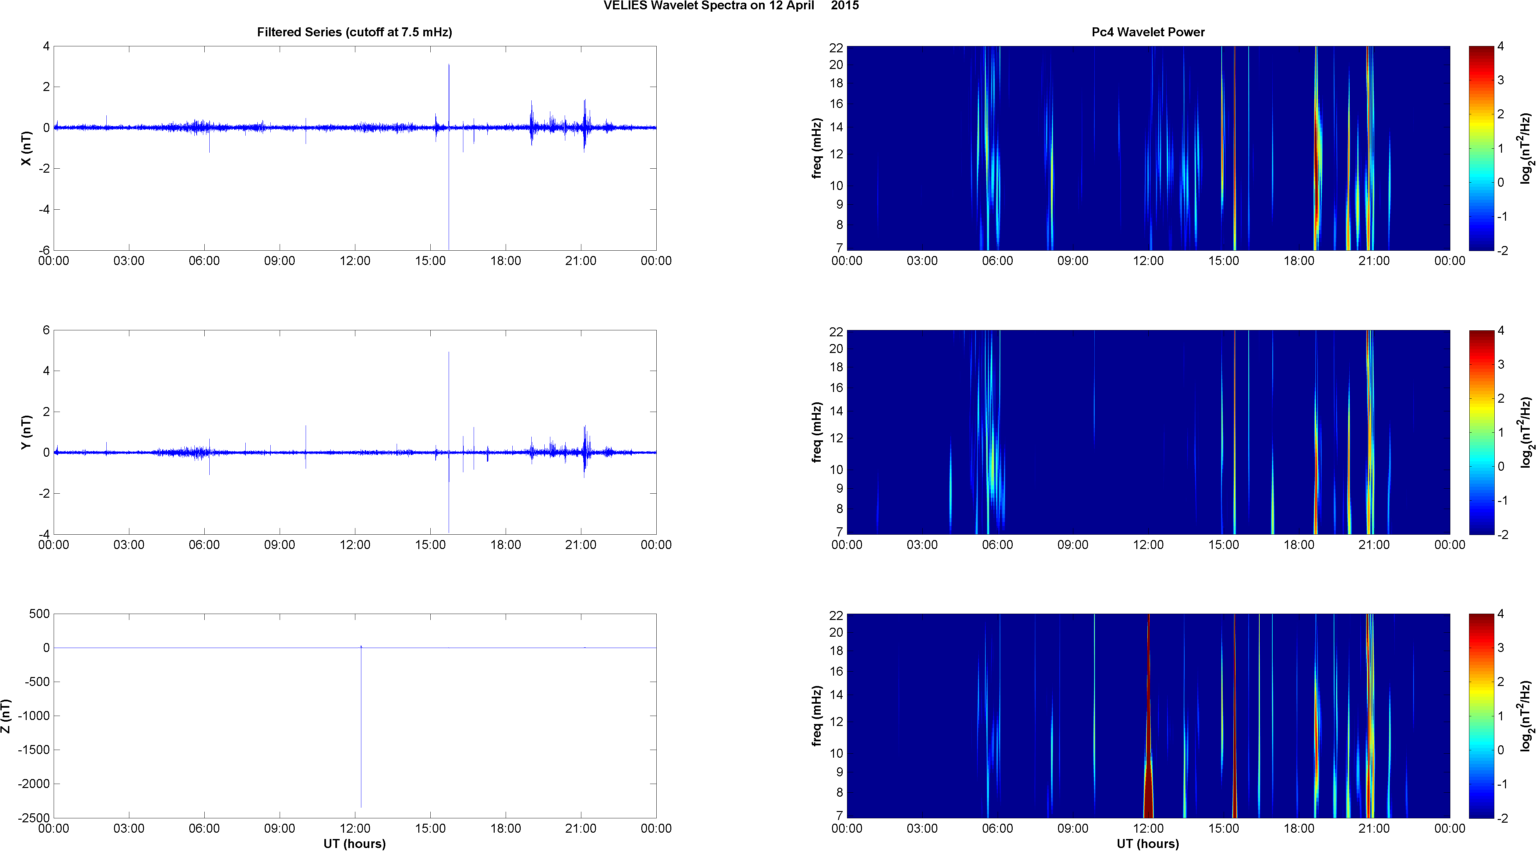Image resolution: width=1536 pixels, height=851 pixels.
Task: Click freq (mHz) label of middle wavelet plot
Action: click(x=817, y=432)
